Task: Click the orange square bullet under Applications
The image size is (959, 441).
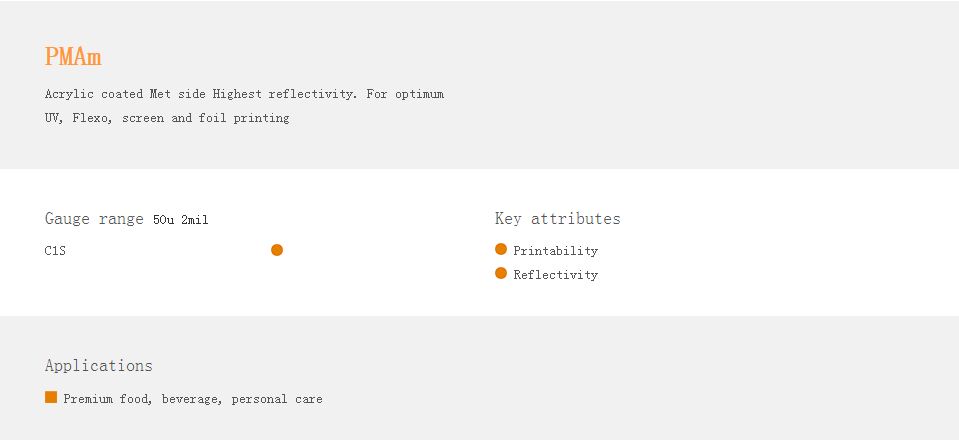Action: [51, 397]
